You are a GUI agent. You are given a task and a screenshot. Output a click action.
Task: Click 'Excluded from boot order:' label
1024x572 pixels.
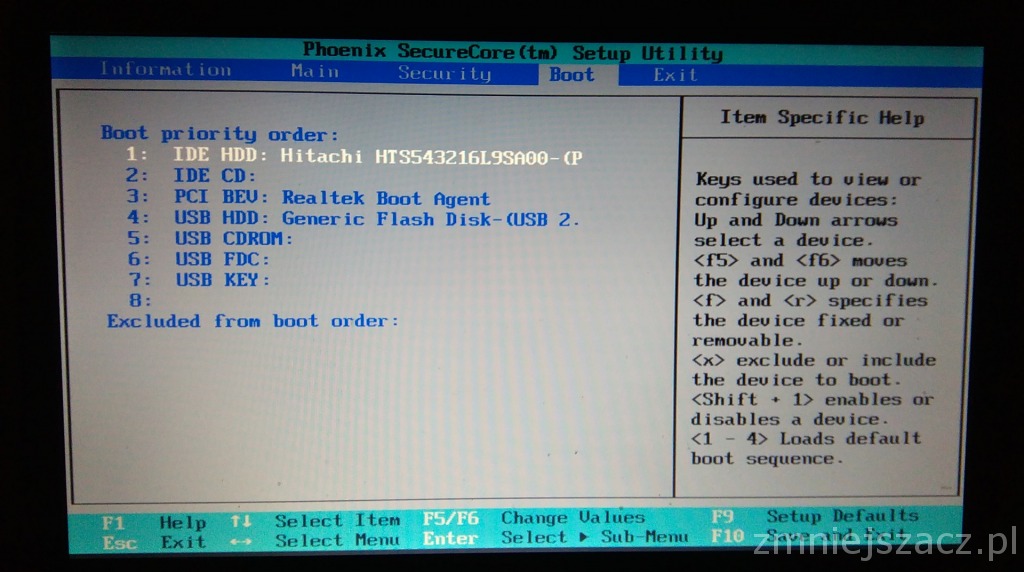[253, 321]
